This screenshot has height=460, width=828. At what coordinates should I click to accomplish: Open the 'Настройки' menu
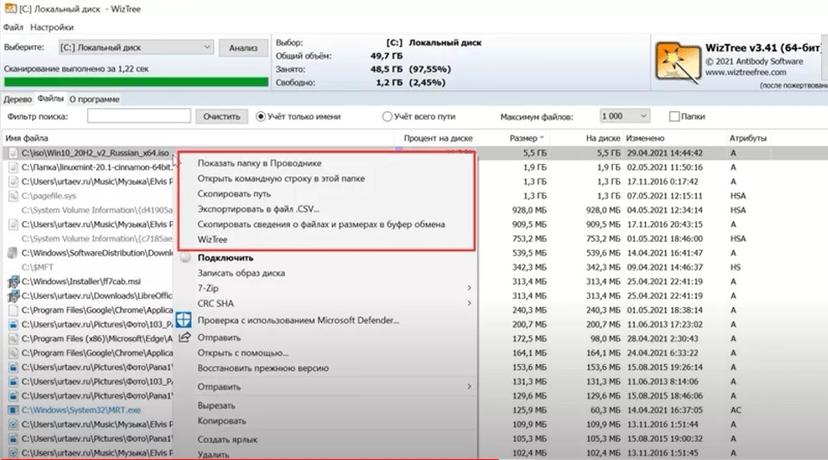coord(52,27)
